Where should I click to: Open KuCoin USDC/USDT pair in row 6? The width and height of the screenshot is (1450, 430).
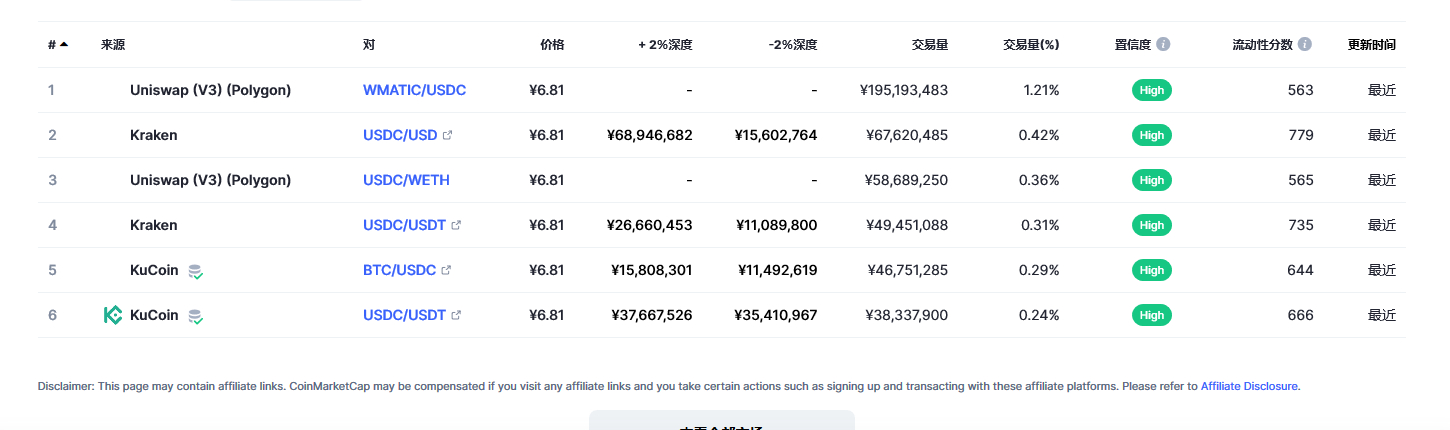[x=405, y=315]
